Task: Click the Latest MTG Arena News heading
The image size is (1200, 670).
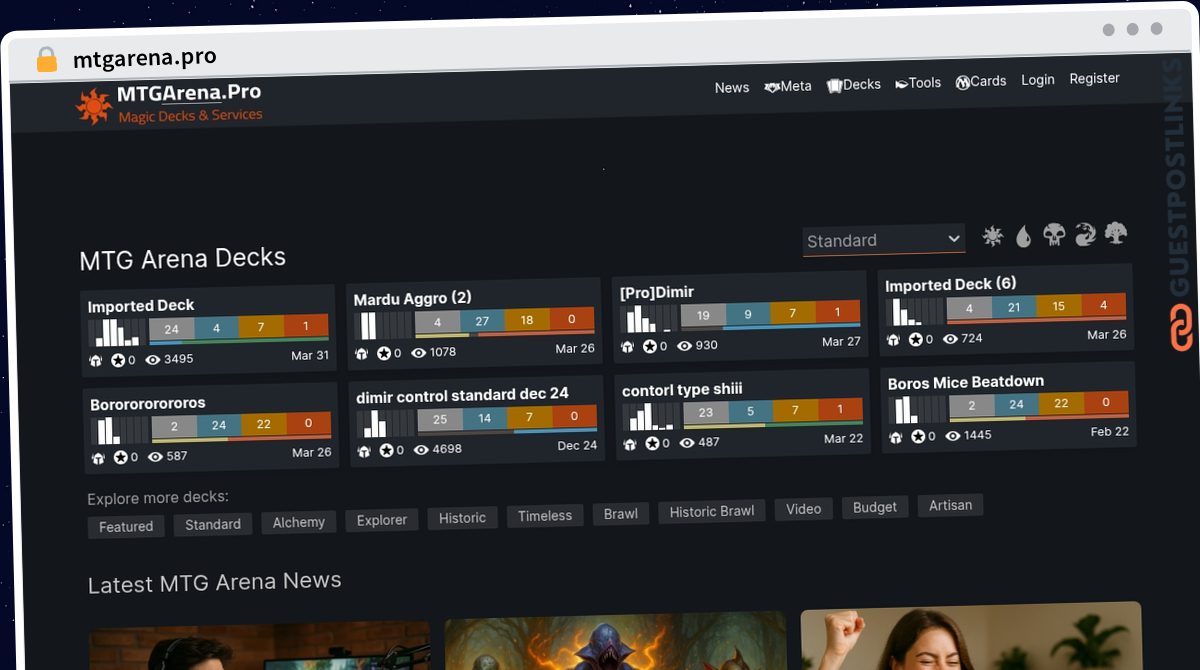Action: [x=215, y=583]
